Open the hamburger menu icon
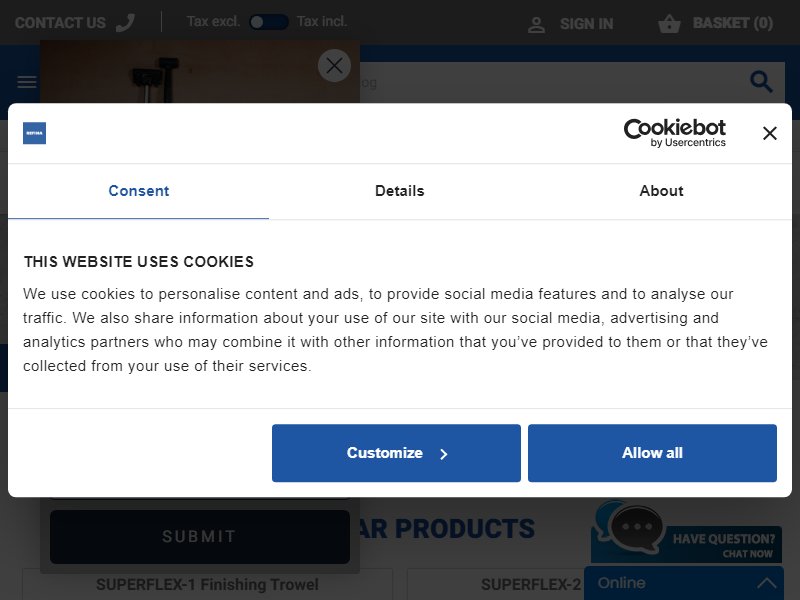The image size is (800, 600). tap(27, 82)
